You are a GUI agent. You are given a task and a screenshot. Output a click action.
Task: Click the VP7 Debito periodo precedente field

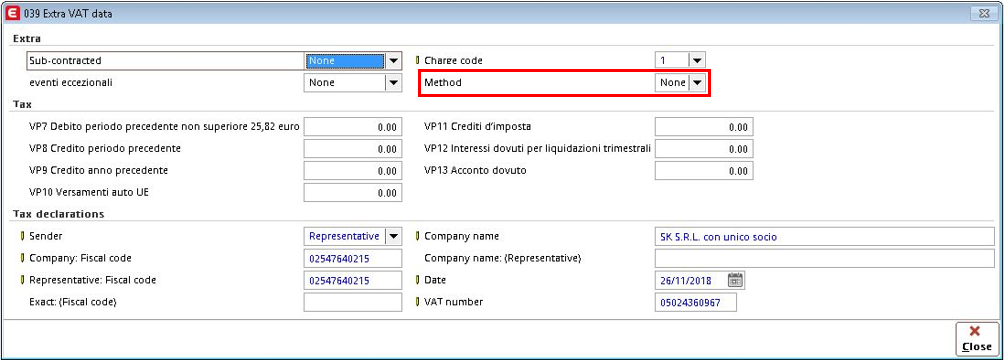tap(353, 127)
